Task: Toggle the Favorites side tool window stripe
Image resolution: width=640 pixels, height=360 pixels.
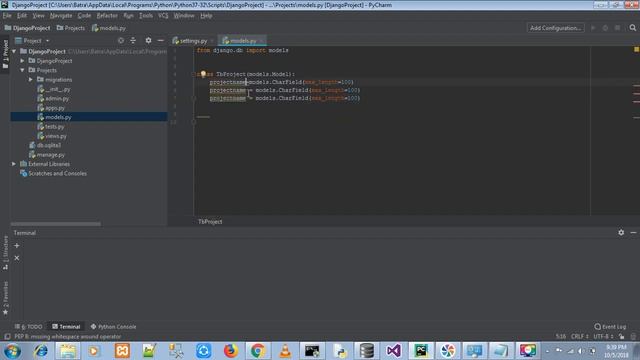Action: (x=5, y=298)
